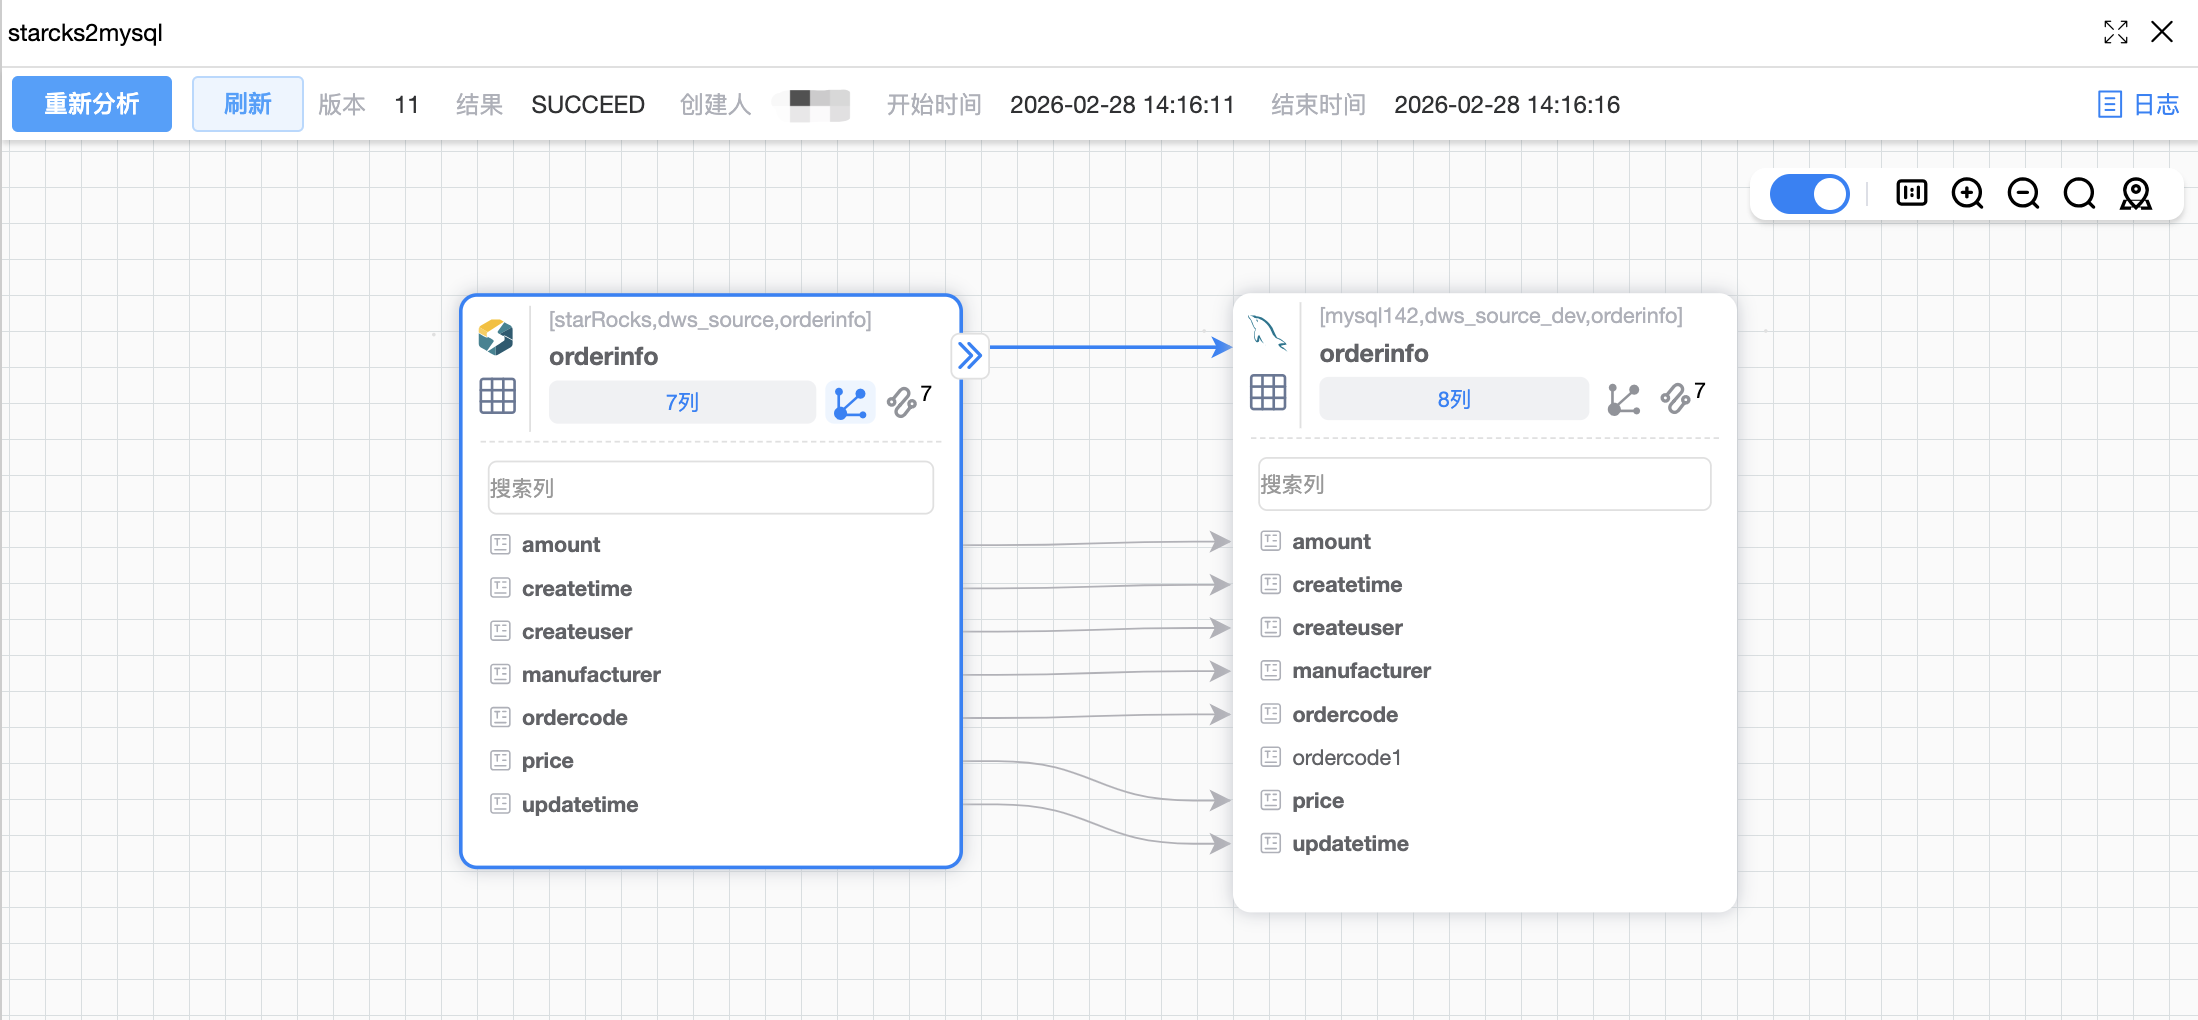Click the lineage branch icon on starRocks orderinfo
Screen dimensions: 2198x1020
(850, 402)
